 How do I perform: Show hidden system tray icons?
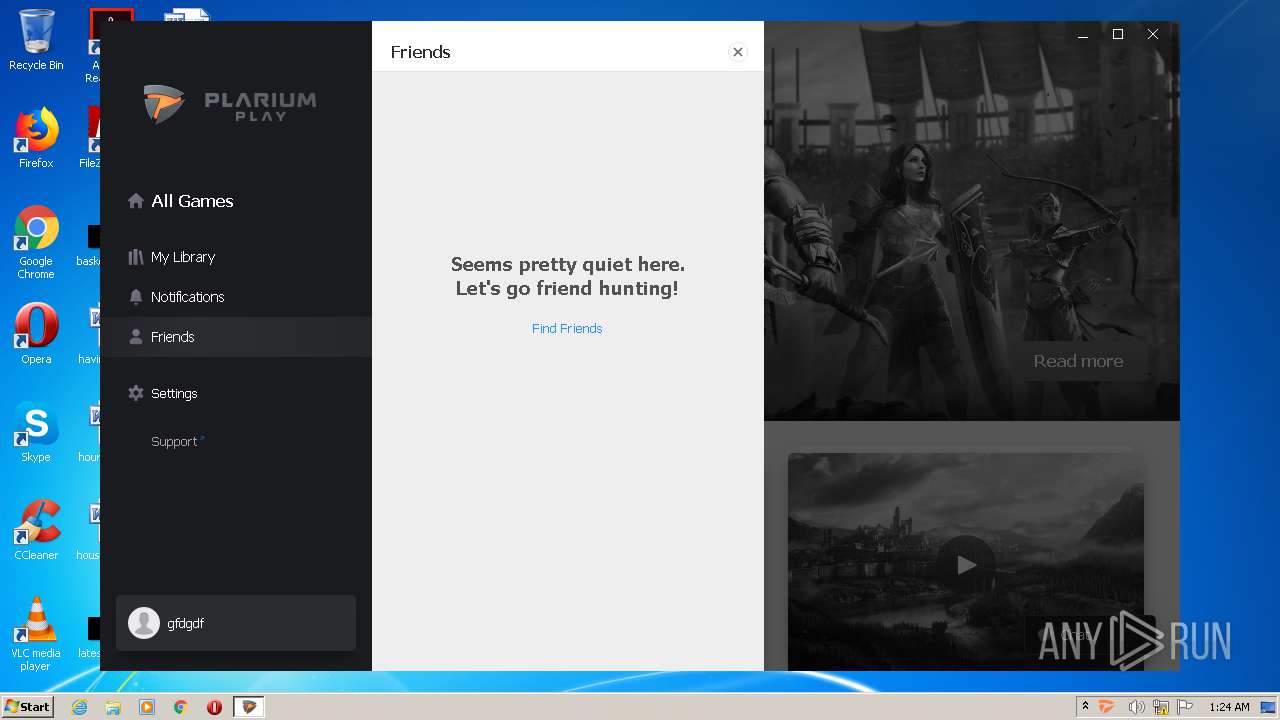click(x=1085, y=707)
